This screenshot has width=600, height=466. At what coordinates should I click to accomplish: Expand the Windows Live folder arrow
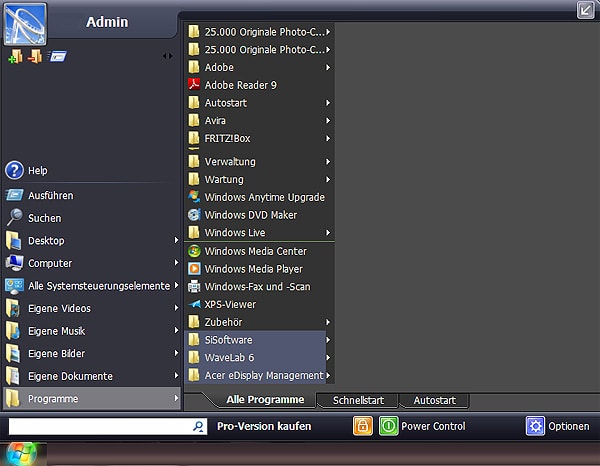[328, 233]
